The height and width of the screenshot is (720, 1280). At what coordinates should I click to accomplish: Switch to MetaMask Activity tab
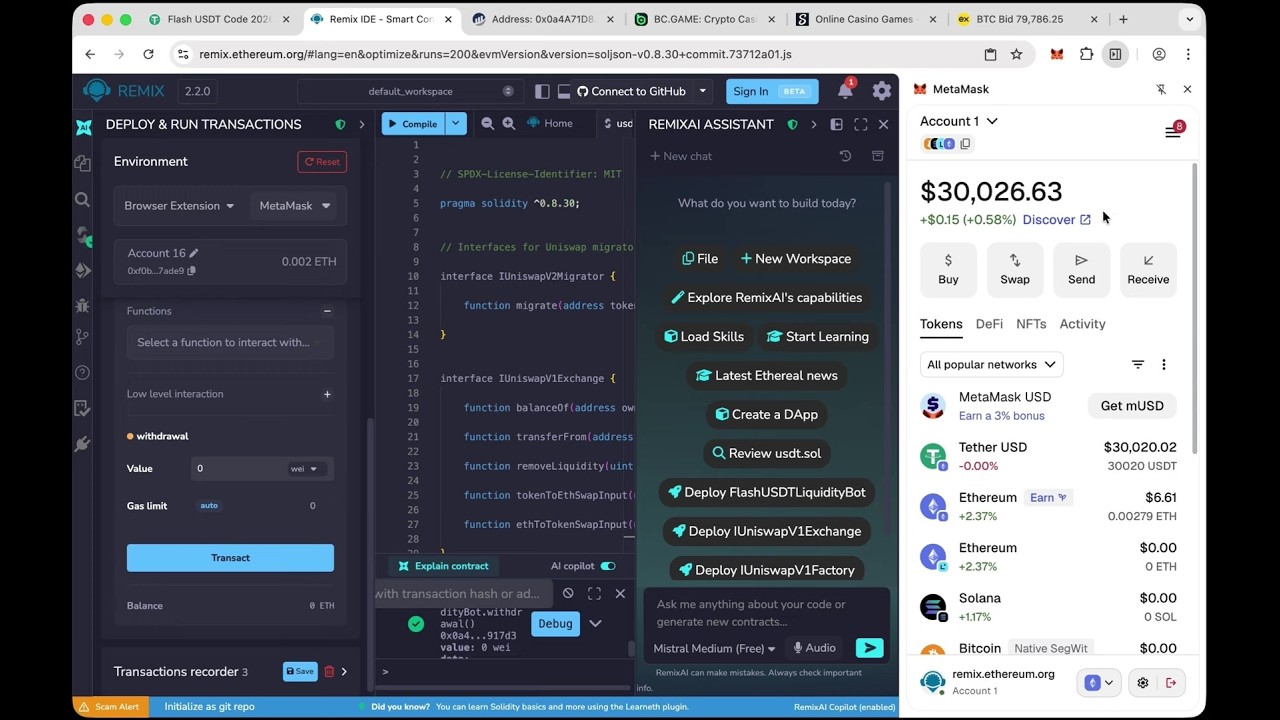pos(1082,324)
